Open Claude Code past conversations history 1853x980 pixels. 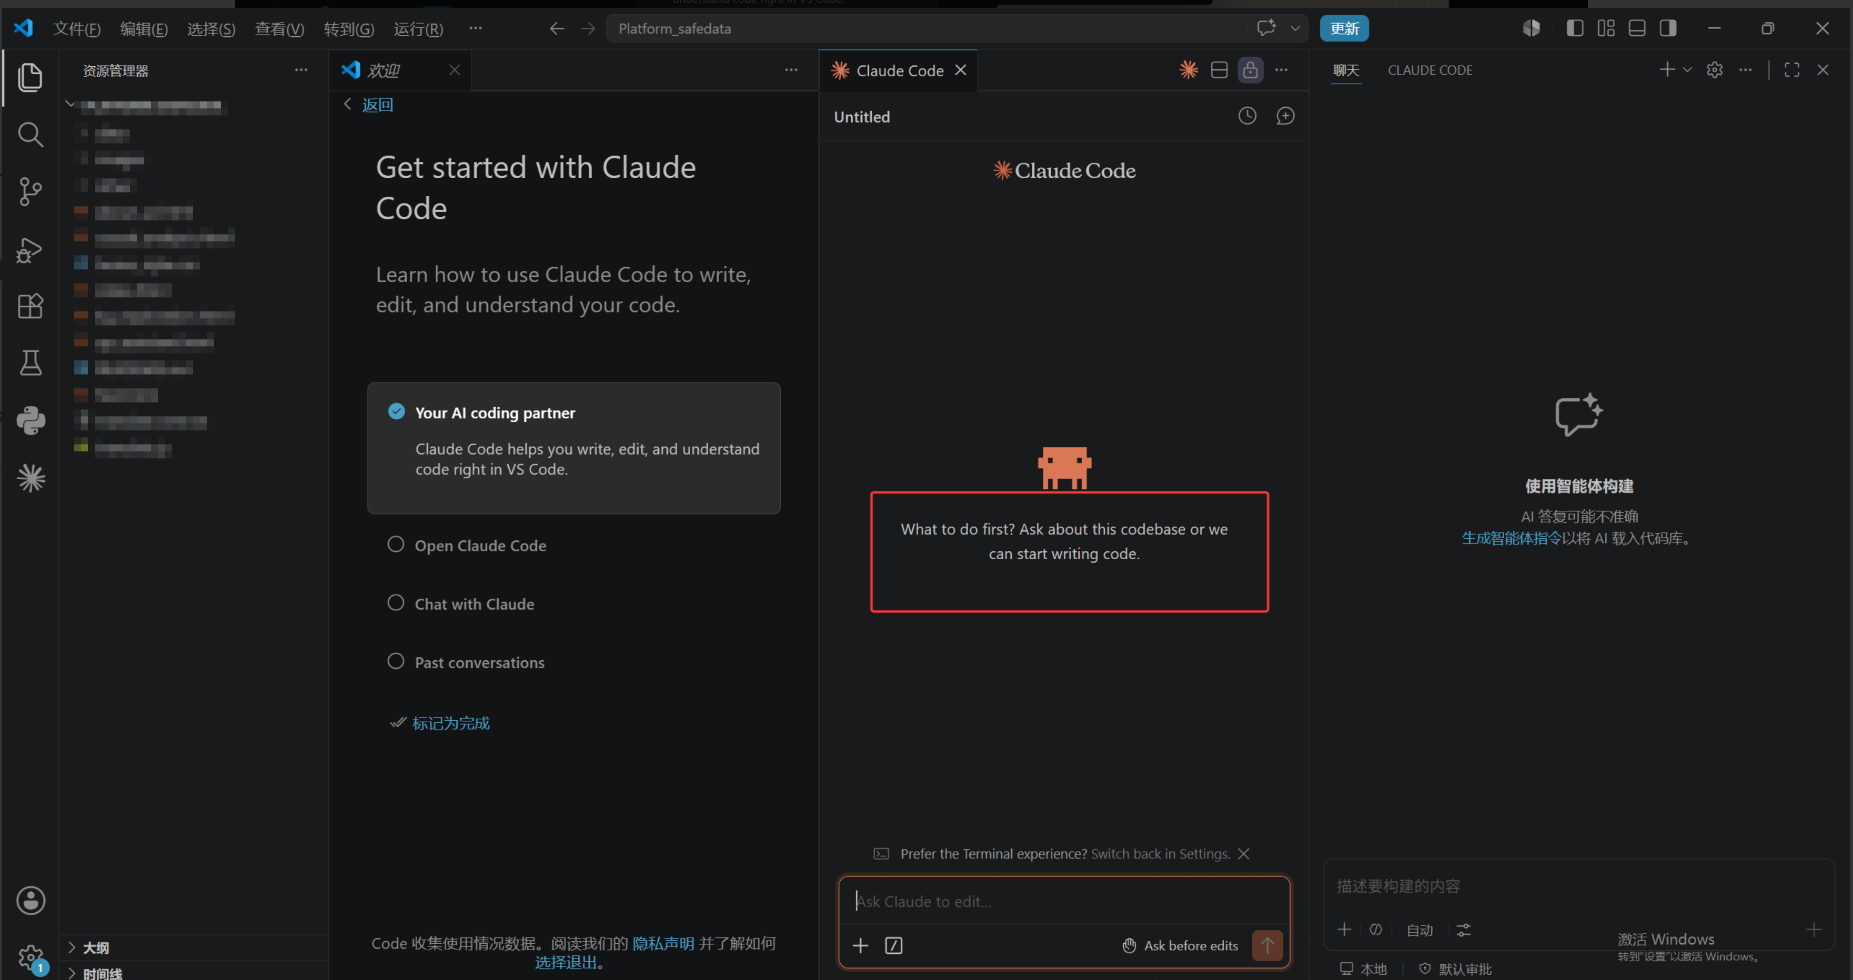point(1247,116)
